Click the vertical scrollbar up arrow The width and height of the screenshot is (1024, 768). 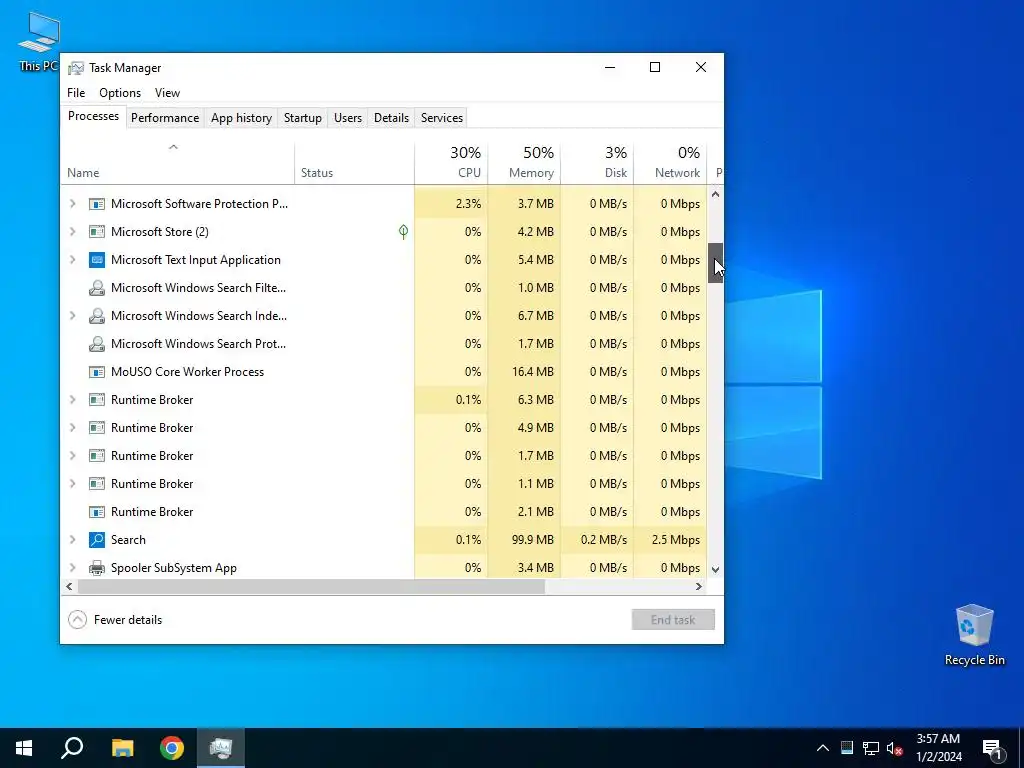pos(715,194)
